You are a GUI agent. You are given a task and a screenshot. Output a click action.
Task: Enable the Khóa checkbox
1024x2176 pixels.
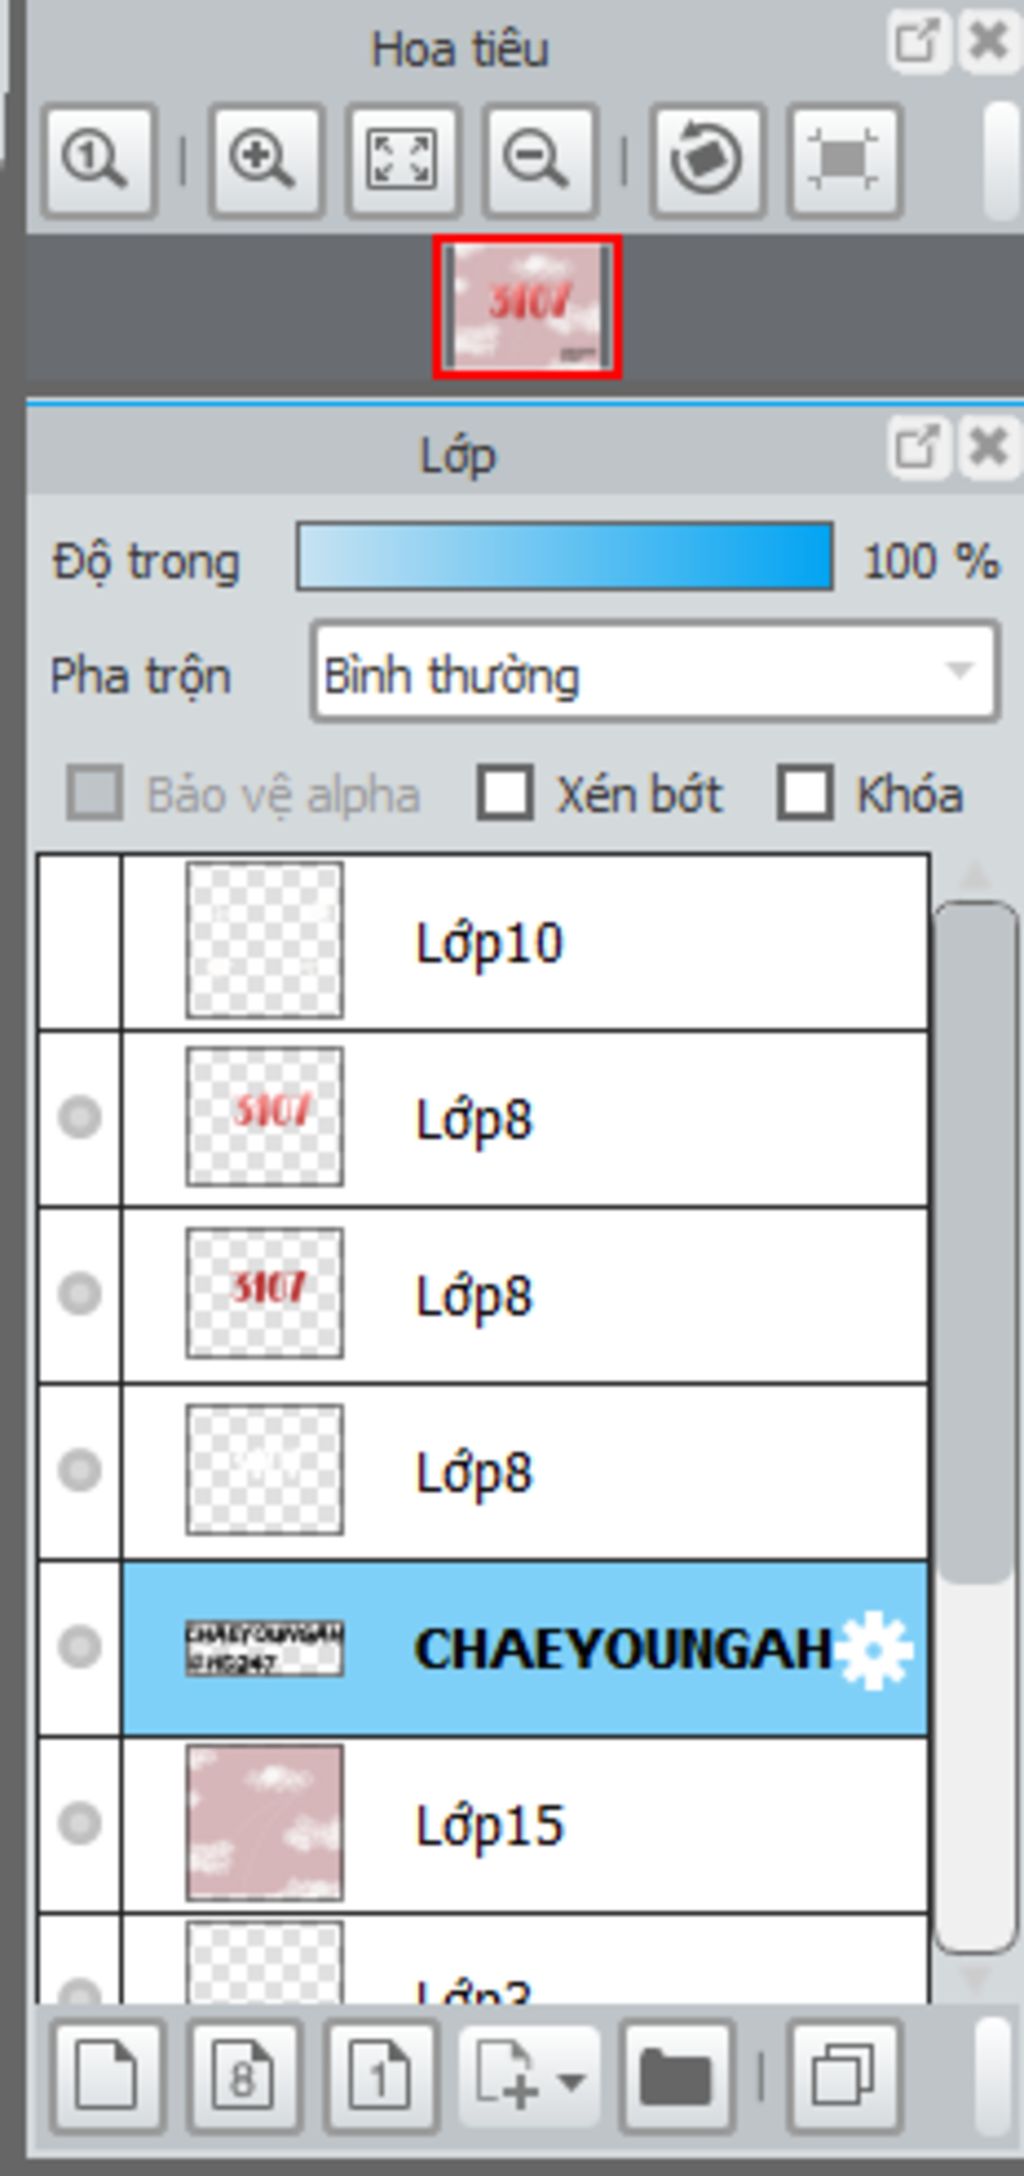805,793
